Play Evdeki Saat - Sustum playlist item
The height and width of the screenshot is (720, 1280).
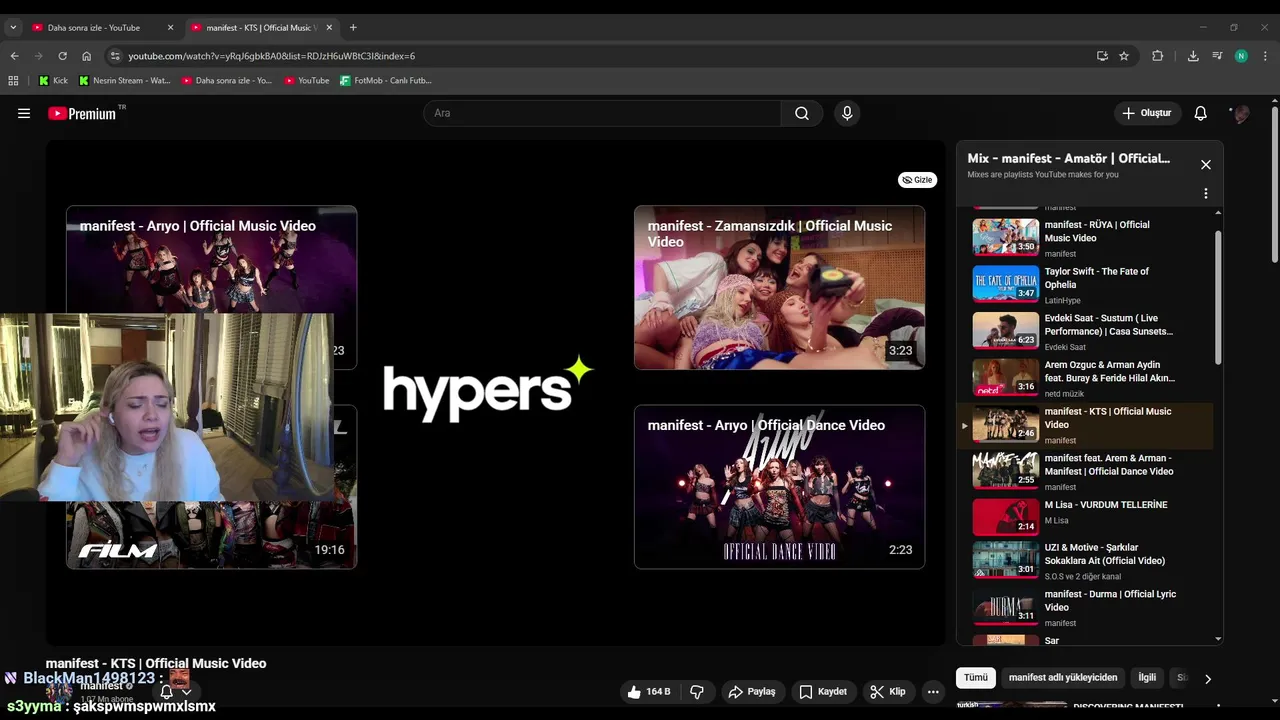[x=1092, y=331]
